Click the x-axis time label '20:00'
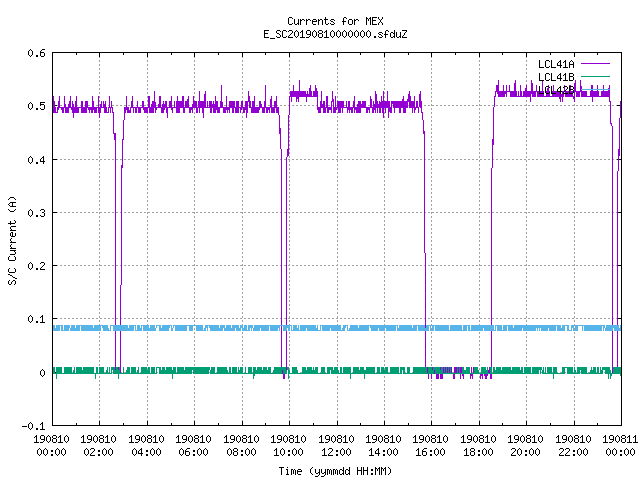Viewport: 640px width, 480px height. click(x=525, y=452)
